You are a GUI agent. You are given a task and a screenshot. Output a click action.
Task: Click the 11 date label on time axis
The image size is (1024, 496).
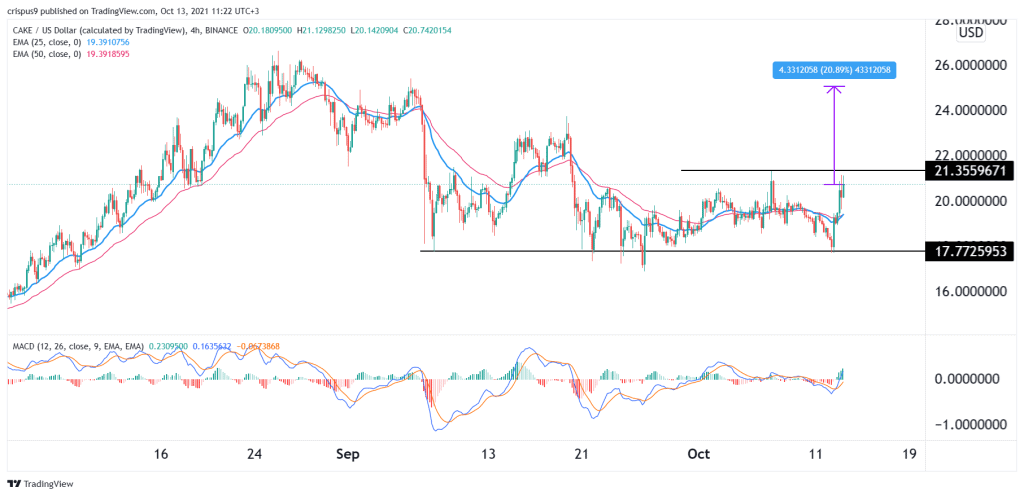tap(816, 454)
